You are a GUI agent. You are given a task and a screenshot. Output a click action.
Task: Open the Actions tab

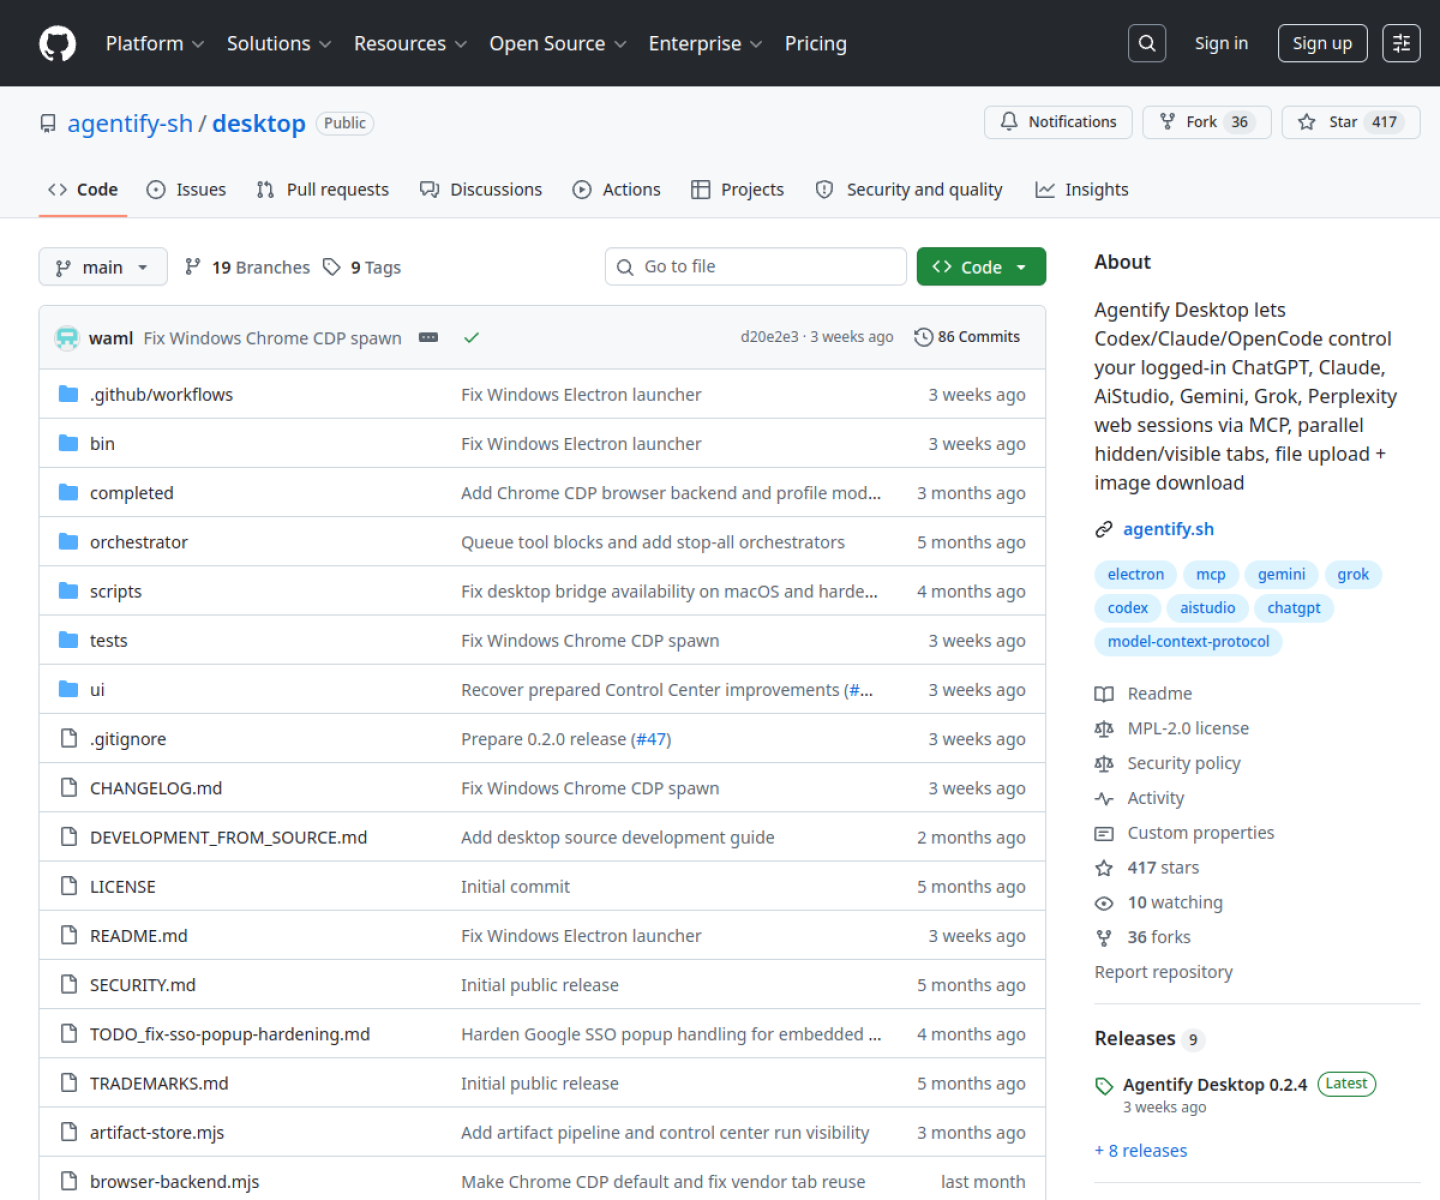tap(616, 190)
